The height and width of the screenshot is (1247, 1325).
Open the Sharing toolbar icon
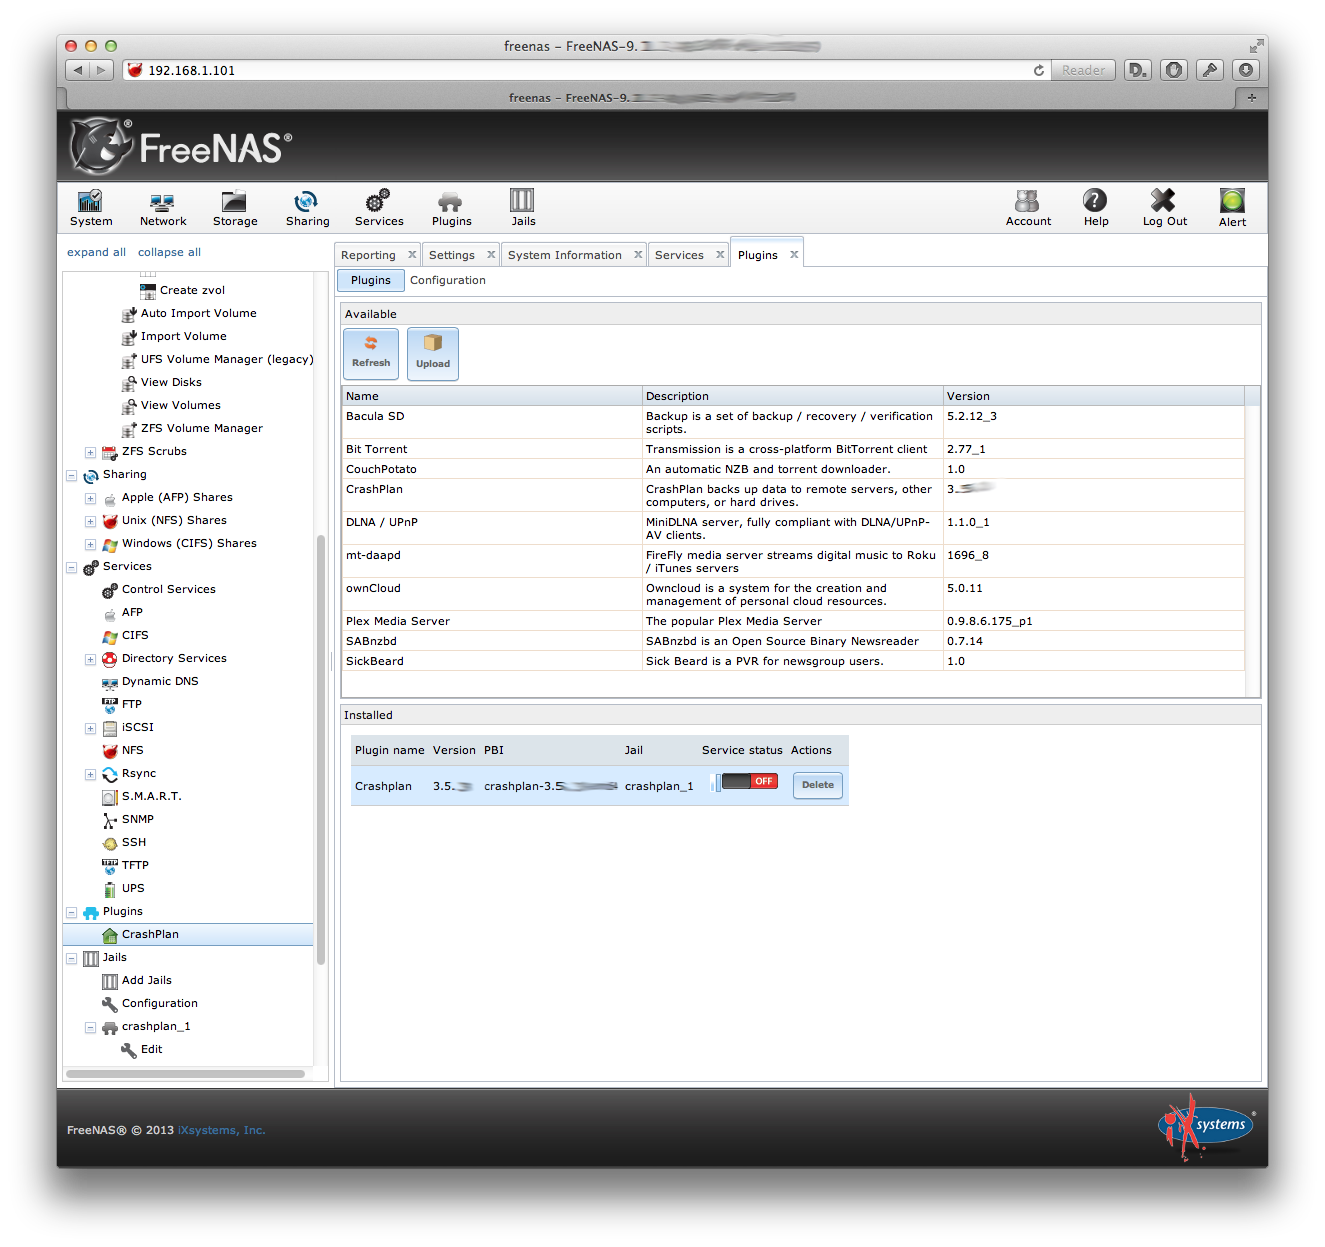(x=307, y=208)
